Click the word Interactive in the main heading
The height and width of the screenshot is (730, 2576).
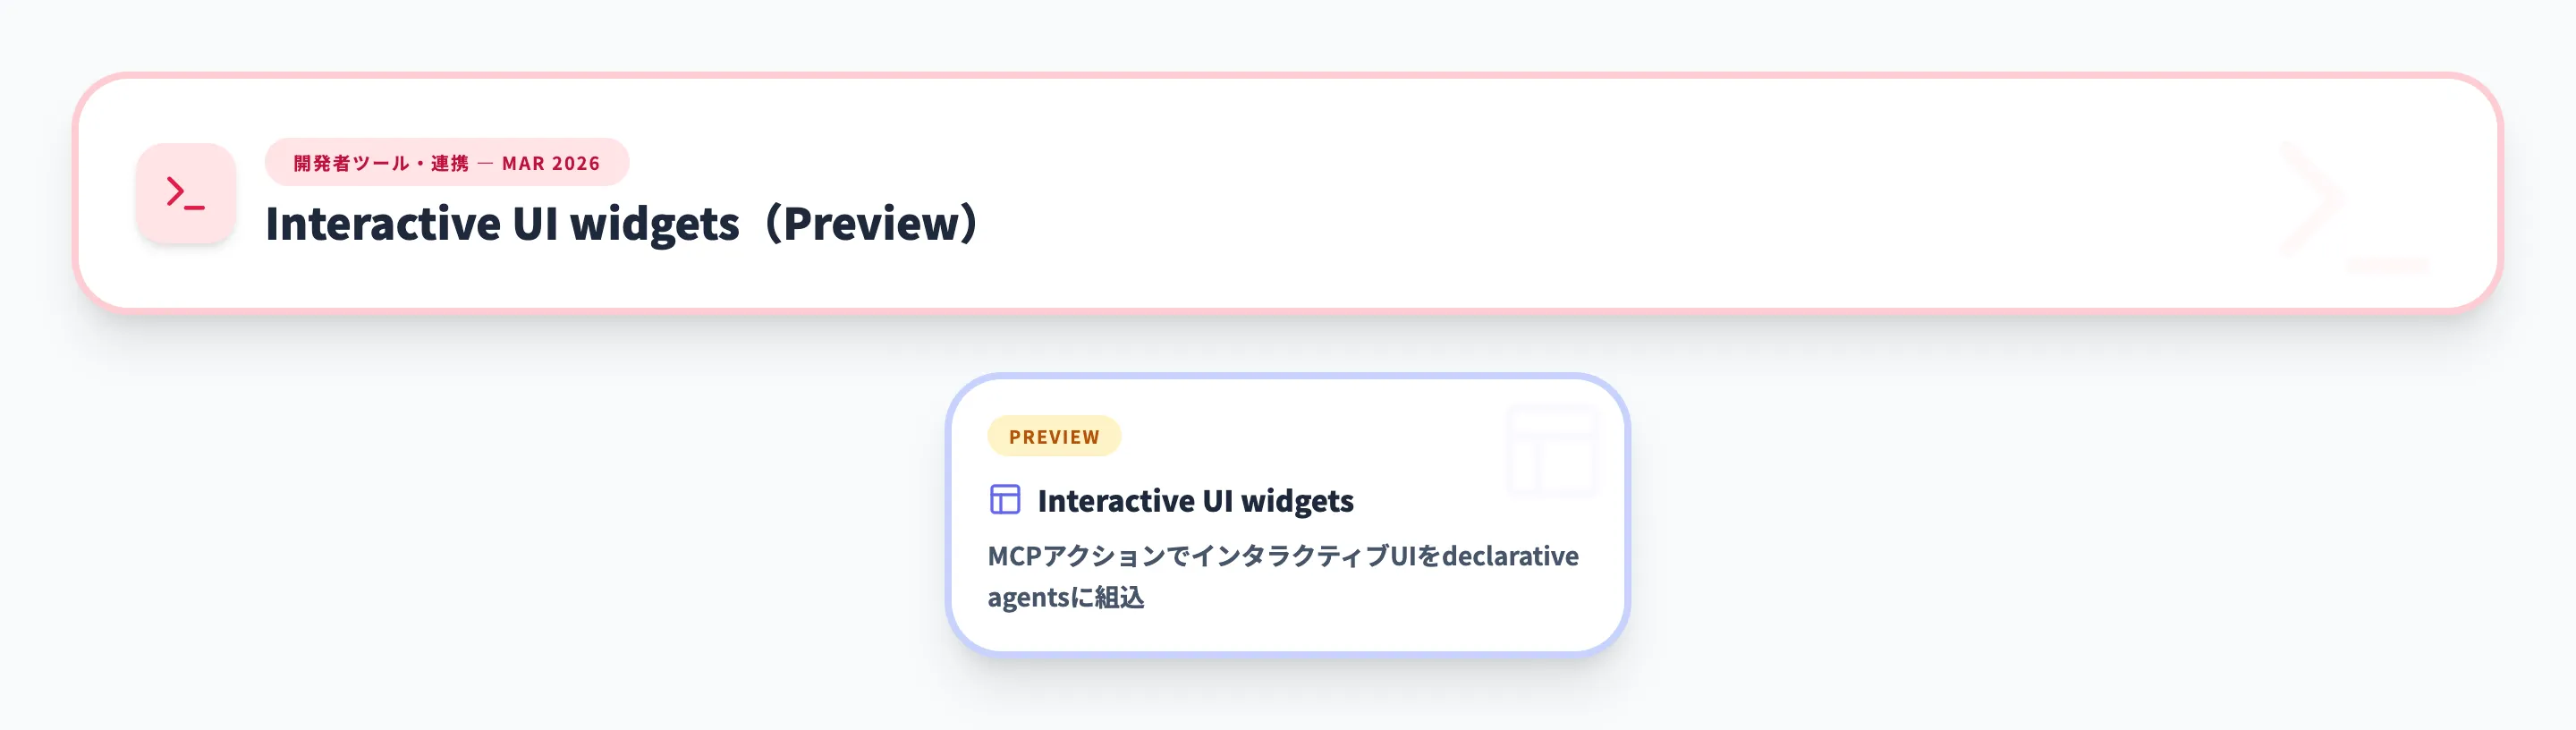pos(383,223)
